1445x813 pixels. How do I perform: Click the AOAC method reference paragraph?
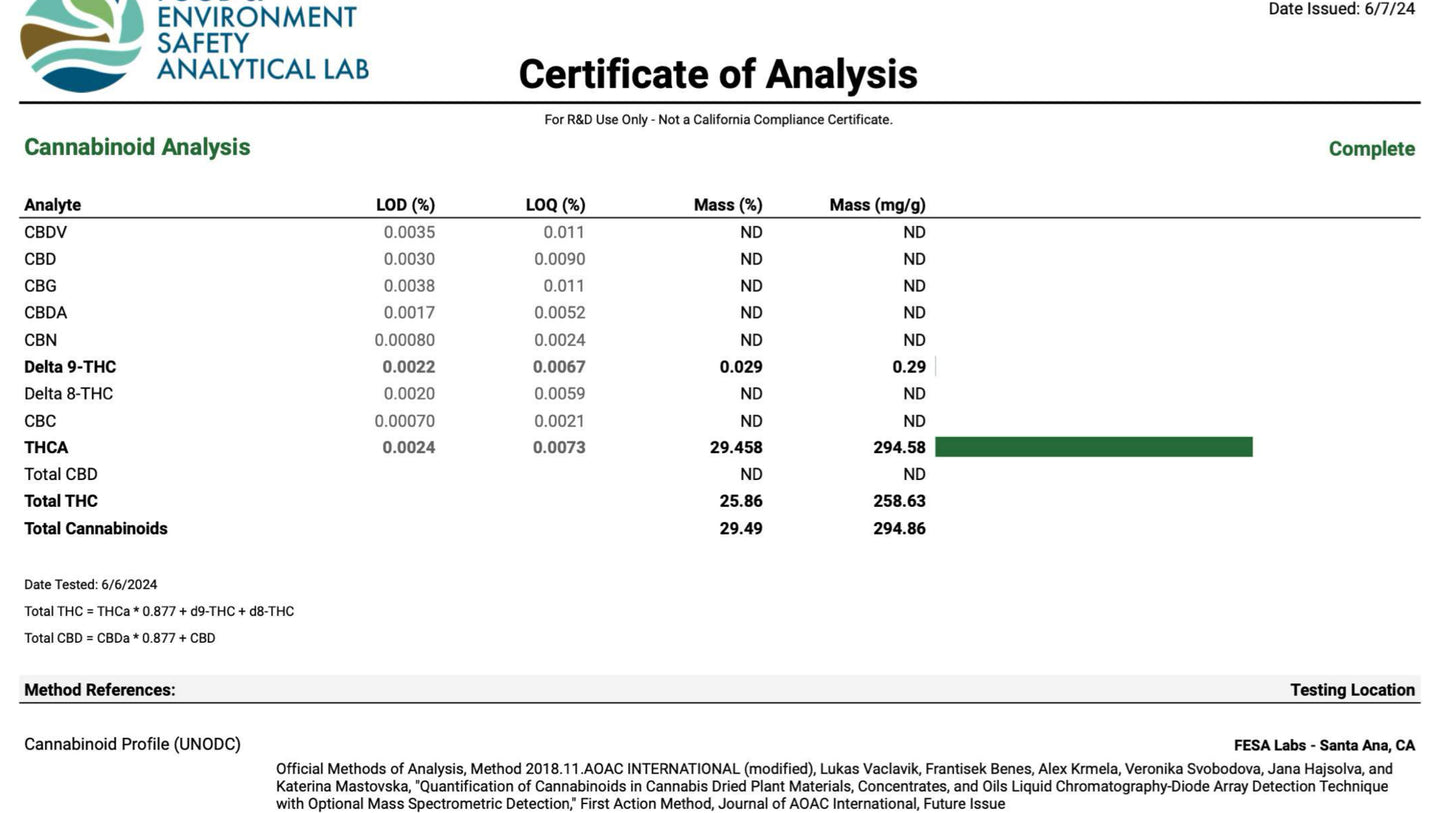click(x=834, y=786)
